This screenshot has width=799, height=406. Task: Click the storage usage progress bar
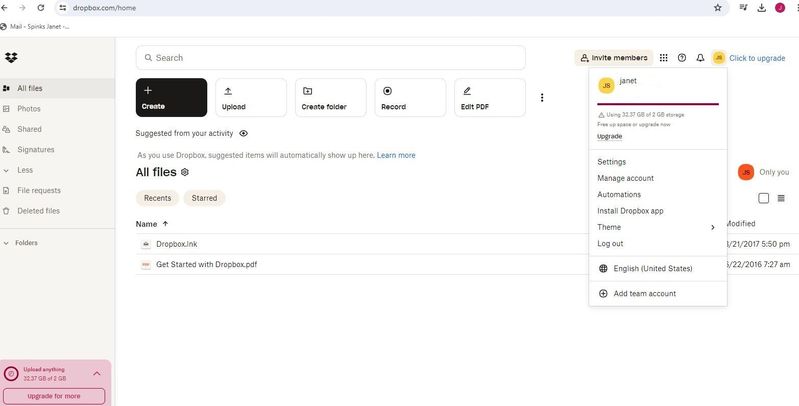pos(657,103)
